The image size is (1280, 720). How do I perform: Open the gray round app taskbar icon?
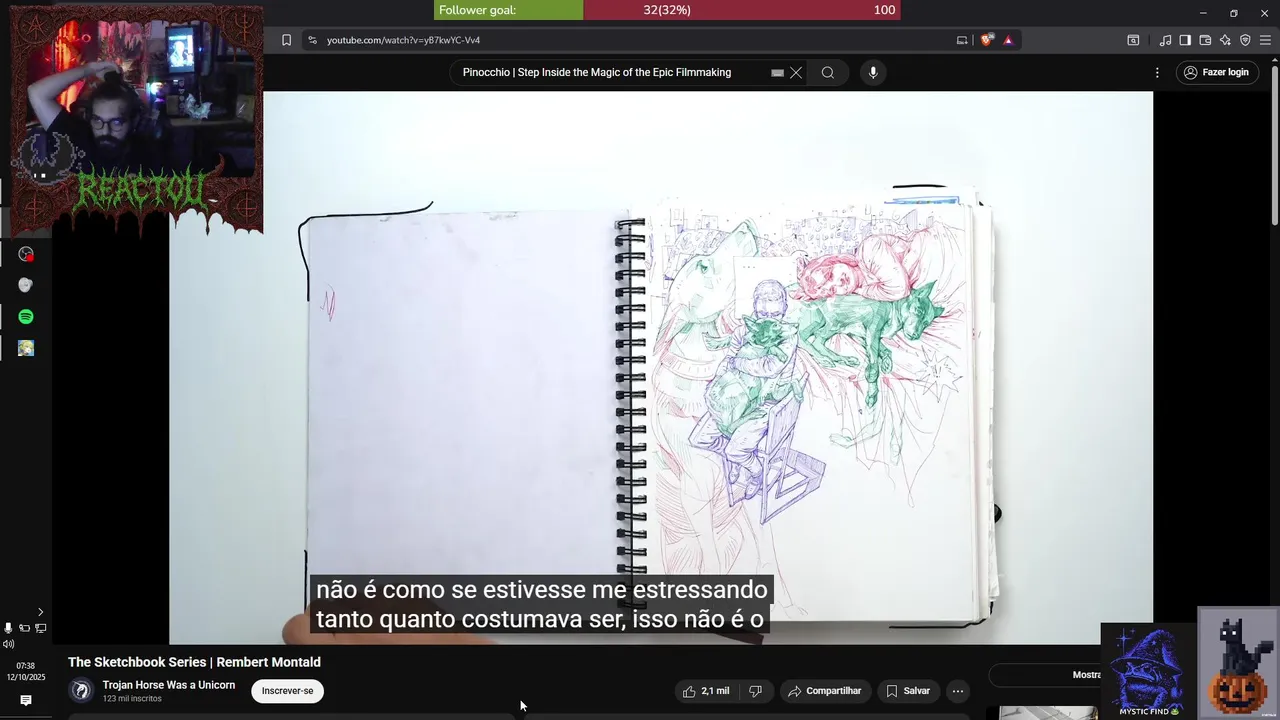click(x=26, y=285)
